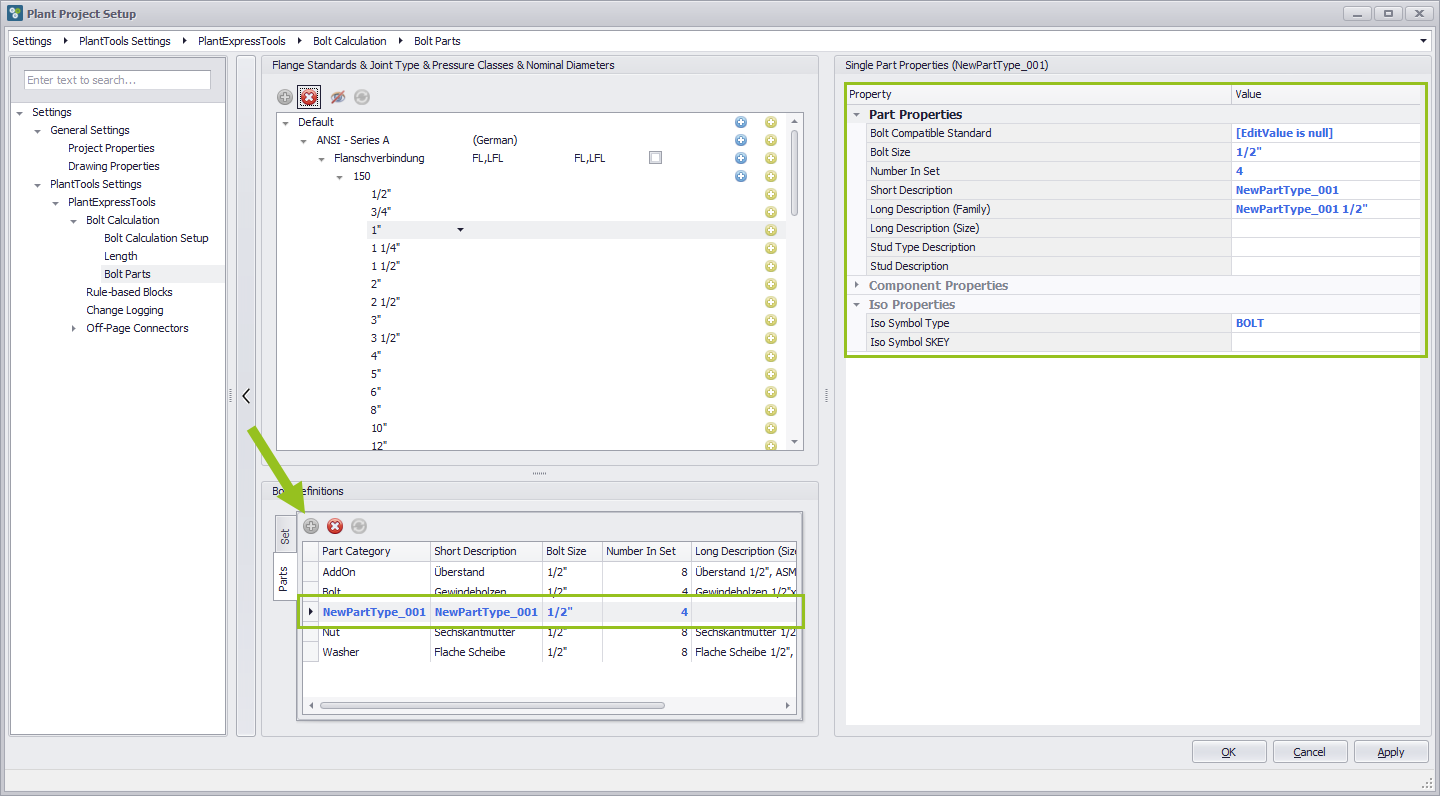Viewport: 1440px width, 796px height.
Task: Click the Cancel button
Action: coord(1309,752)
